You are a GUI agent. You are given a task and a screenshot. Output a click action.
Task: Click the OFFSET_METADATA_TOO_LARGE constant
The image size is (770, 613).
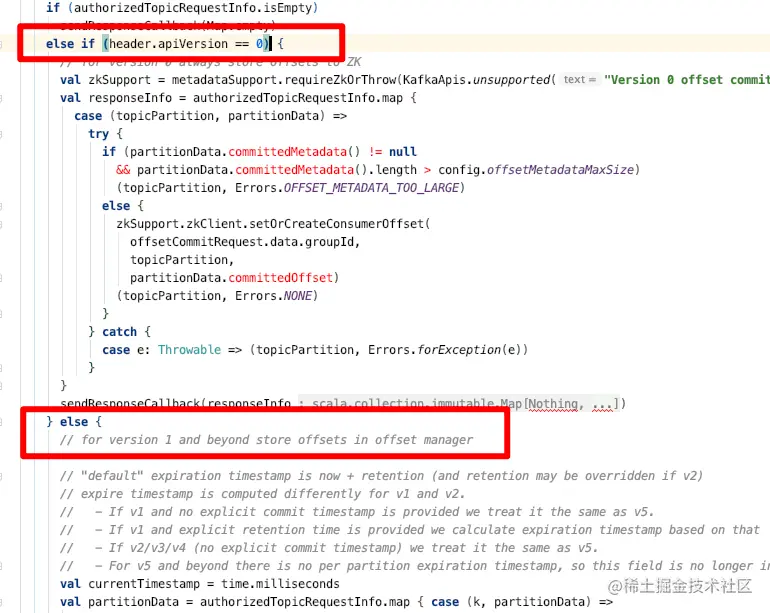coord(371,188)
